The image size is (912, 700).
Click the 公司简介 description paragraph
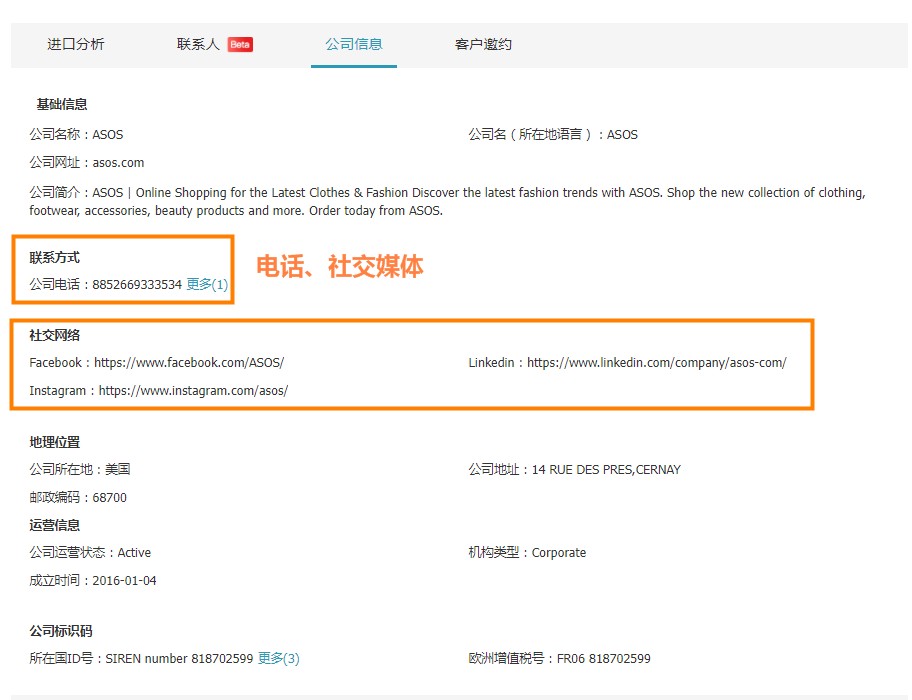[x=447, y=201]
